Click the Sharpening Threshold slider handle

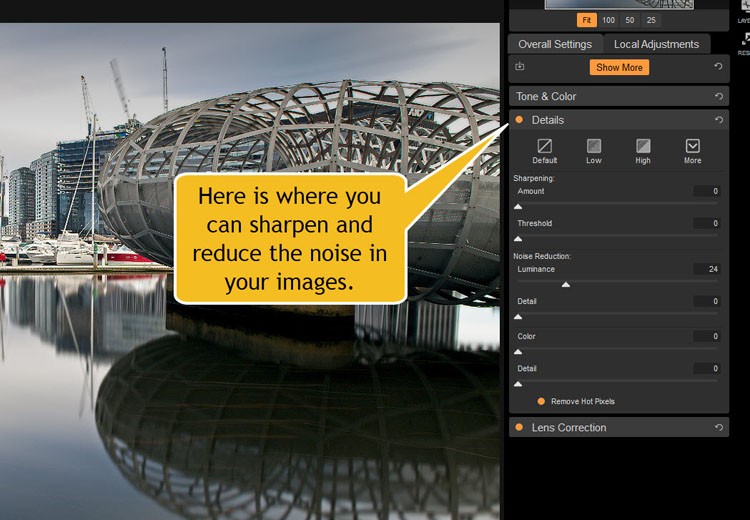[518, 239]
